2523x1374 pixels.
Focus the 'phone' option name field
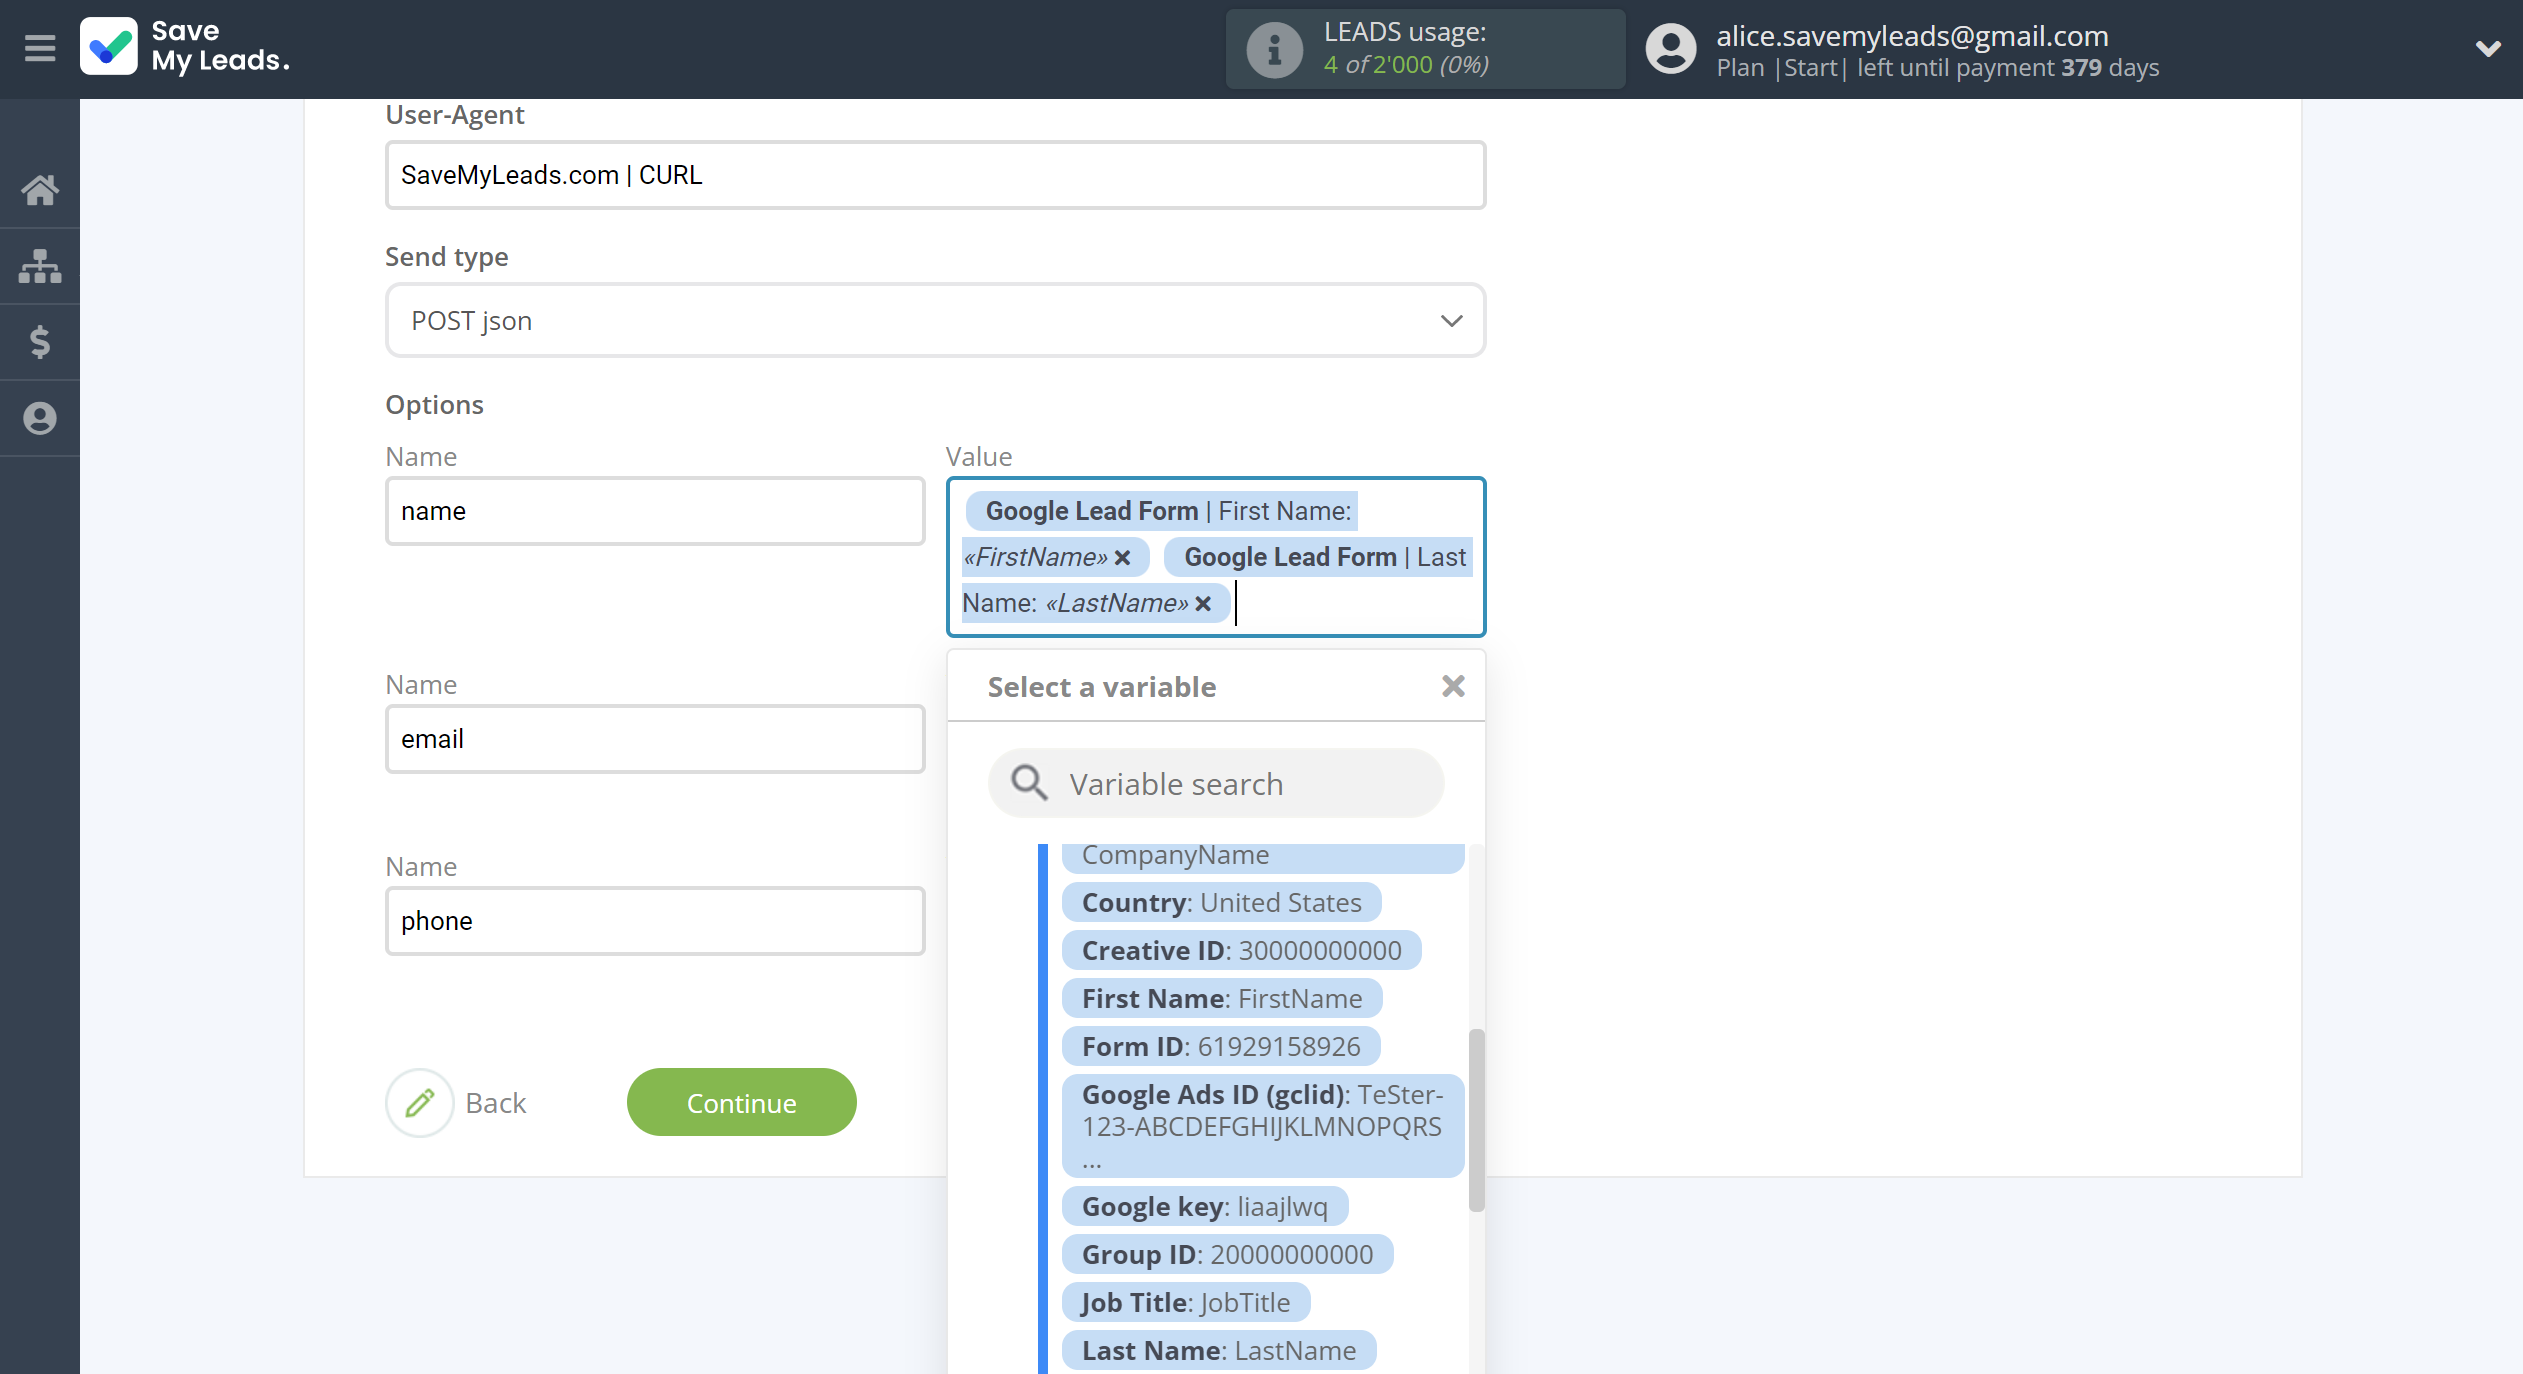[x=655, y=921]
